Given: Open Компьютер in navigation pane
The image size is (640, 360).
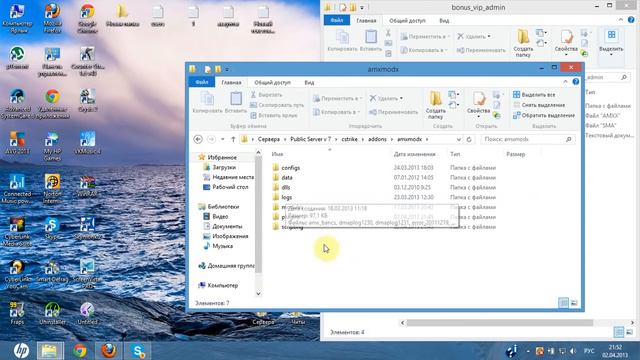Looking at the screenshot, I should [222, 285].
